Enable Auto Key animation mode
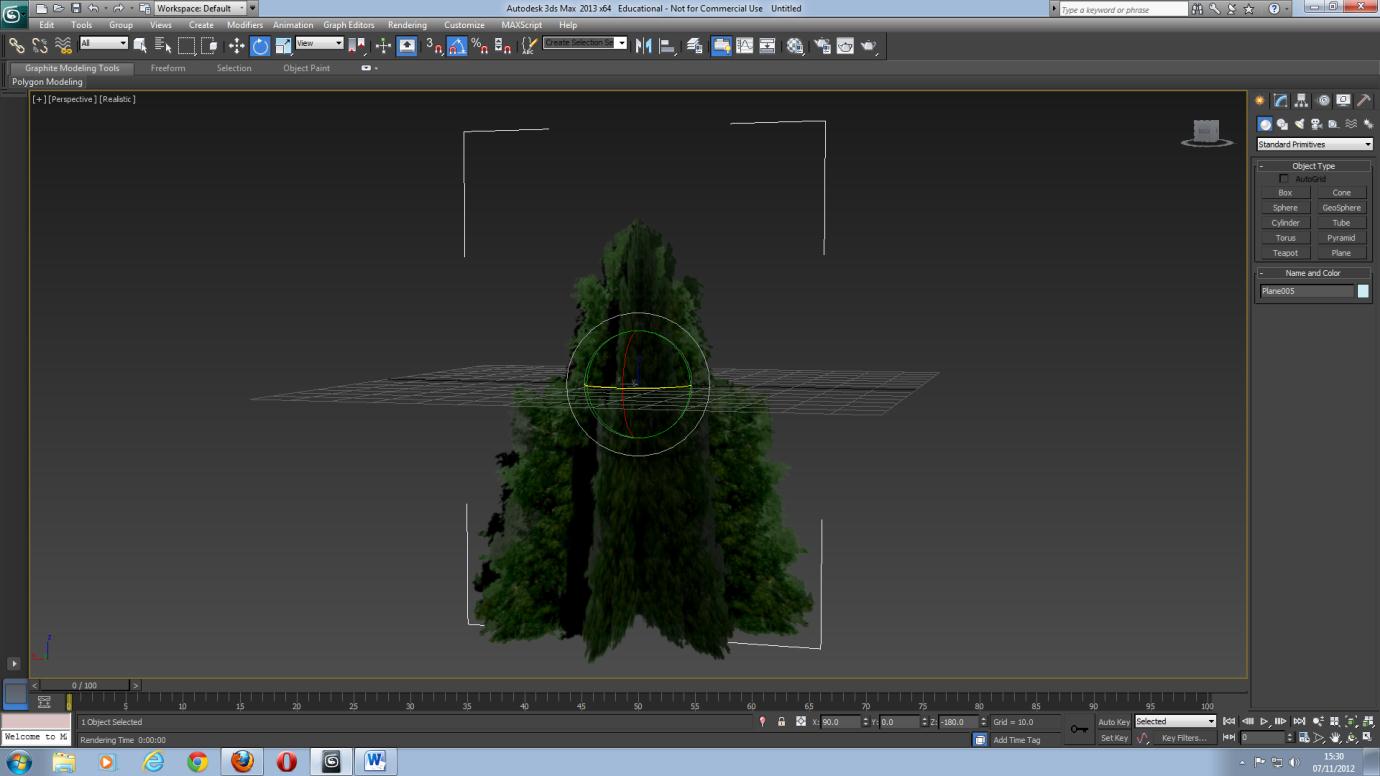 (x=1112, y=721)
